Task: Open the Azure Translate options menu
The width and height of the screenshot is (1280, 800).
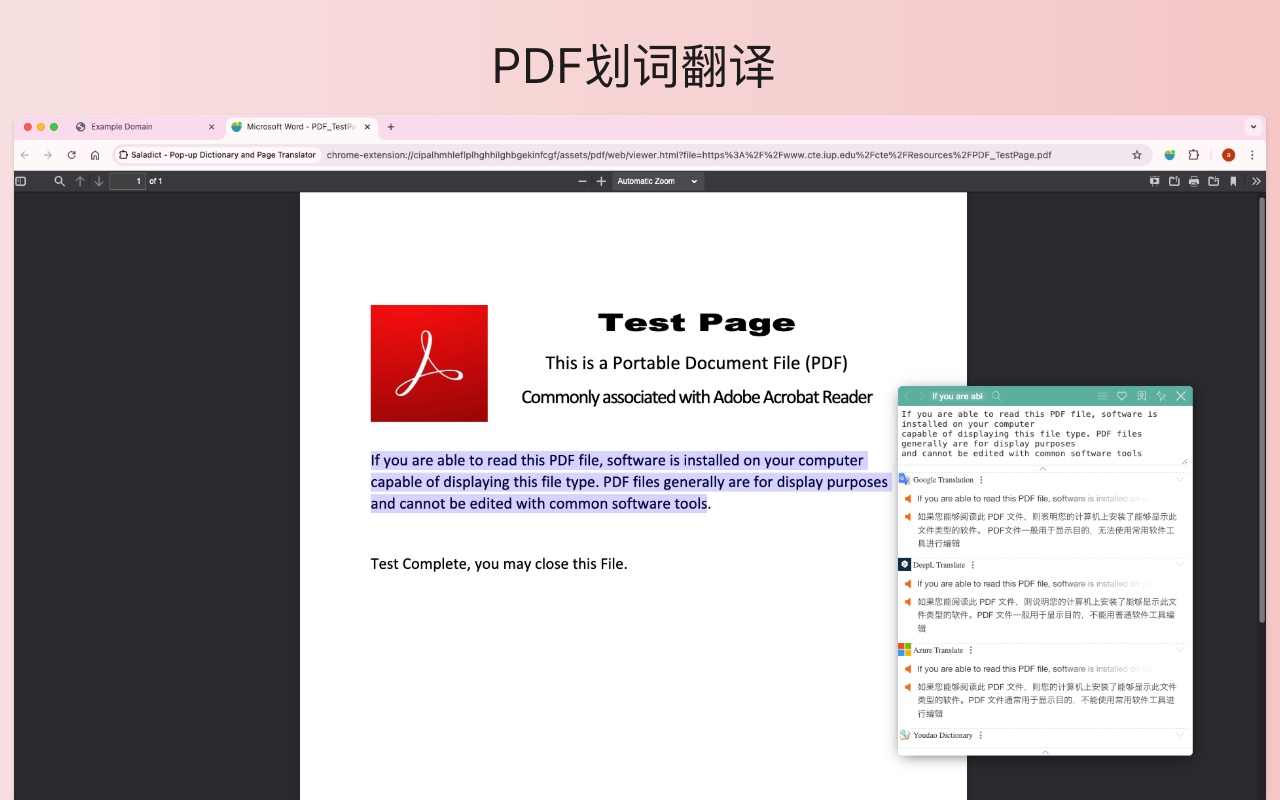Action: tap(973, 649)
